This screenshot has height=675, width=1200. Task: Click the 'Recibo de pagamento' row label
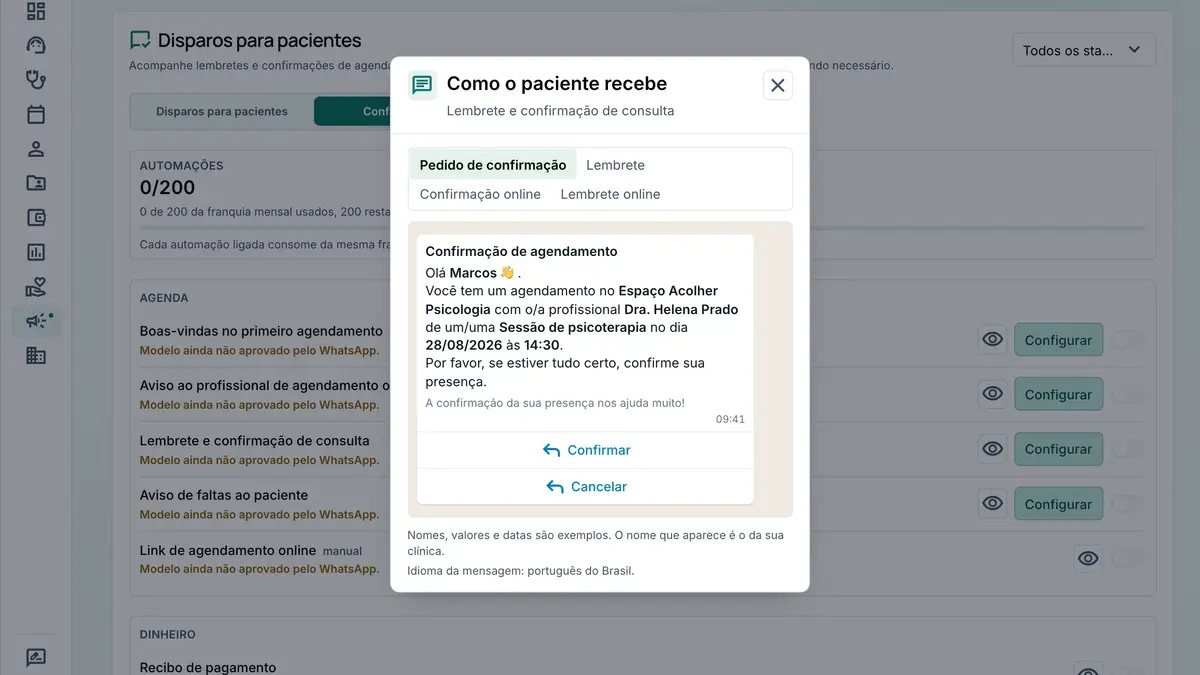click(x=208, y=667)
